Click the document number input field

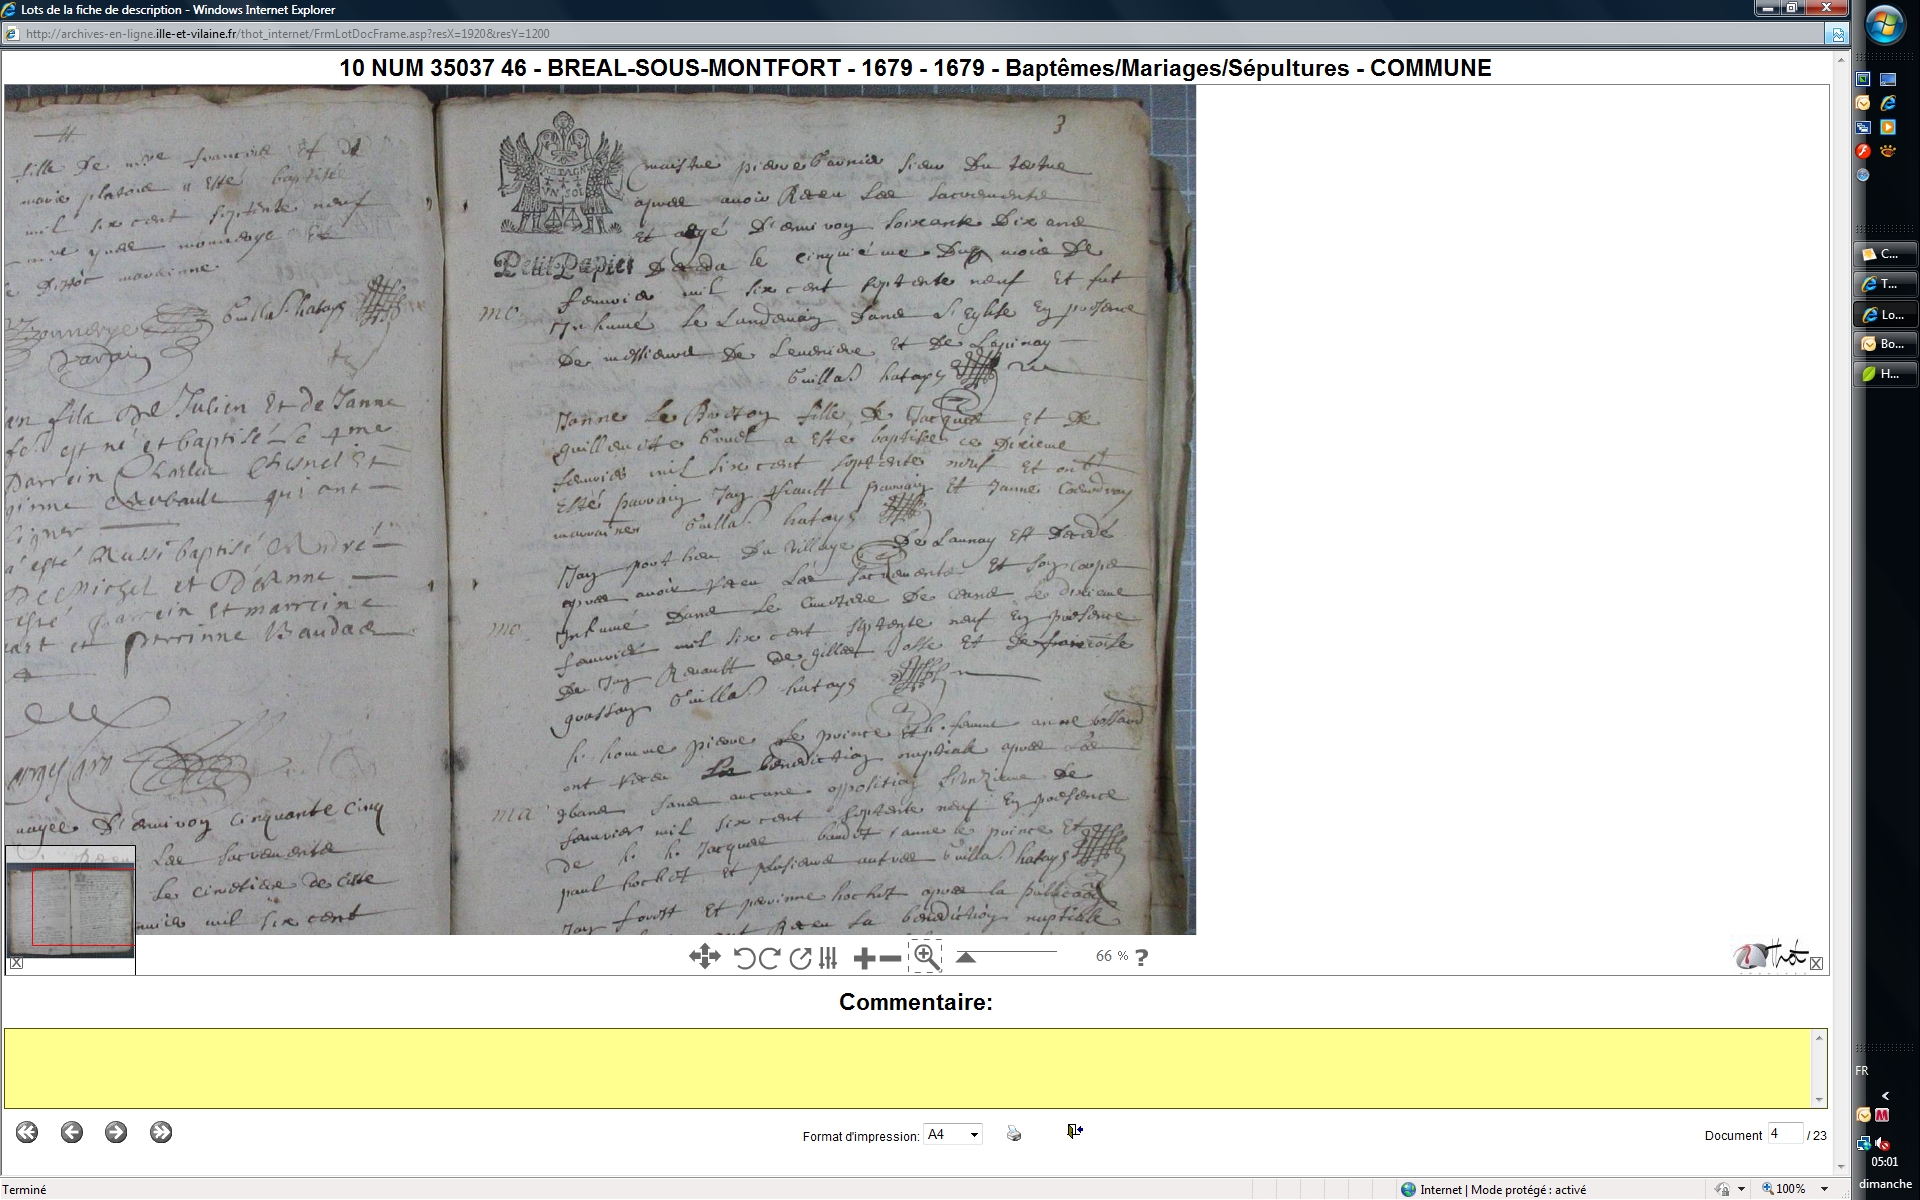click(x=1784, y=1134)
